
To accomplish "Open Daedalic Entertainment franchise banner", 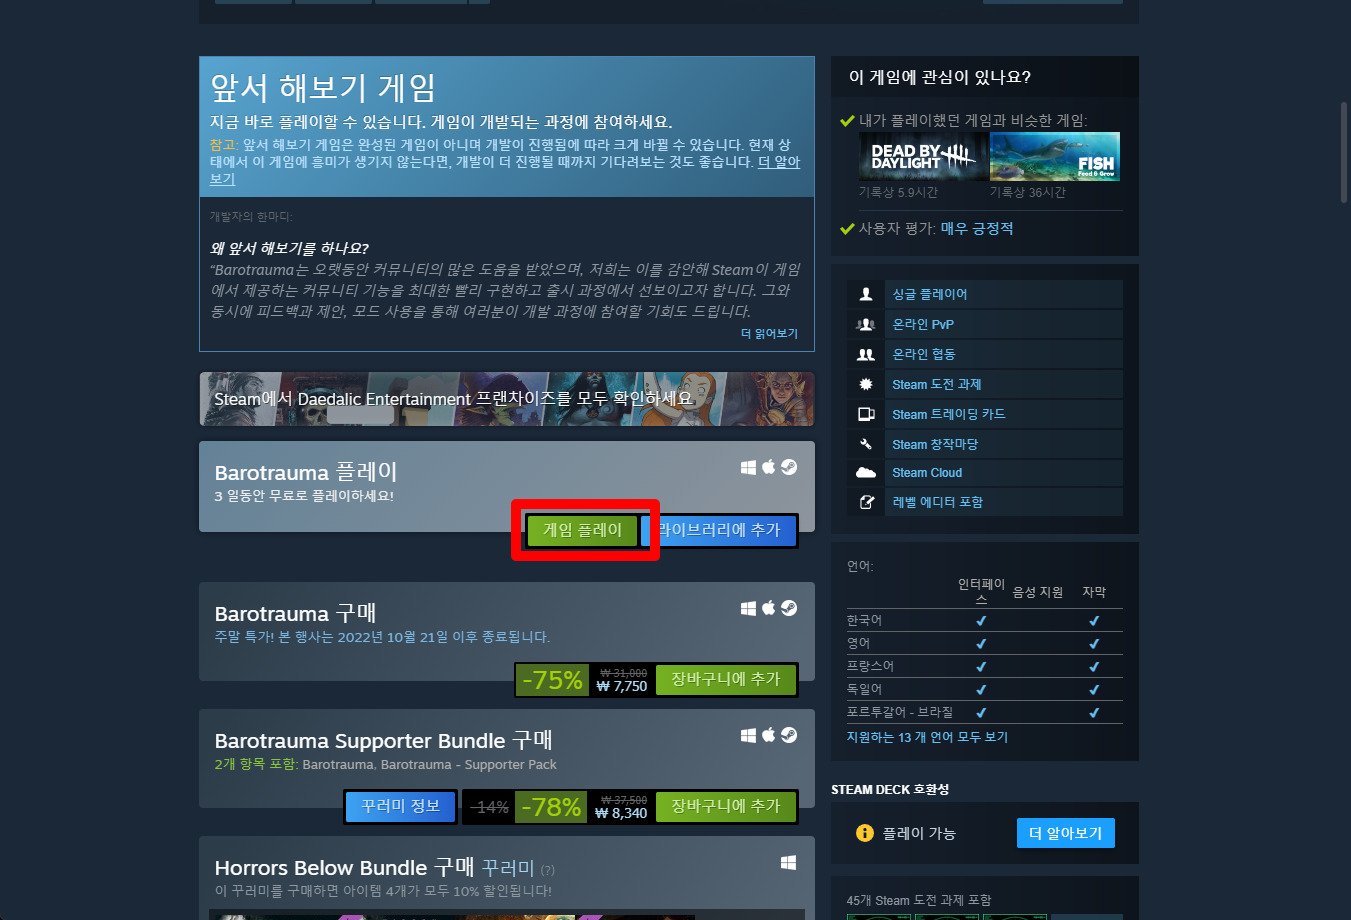I will (507, 399).
